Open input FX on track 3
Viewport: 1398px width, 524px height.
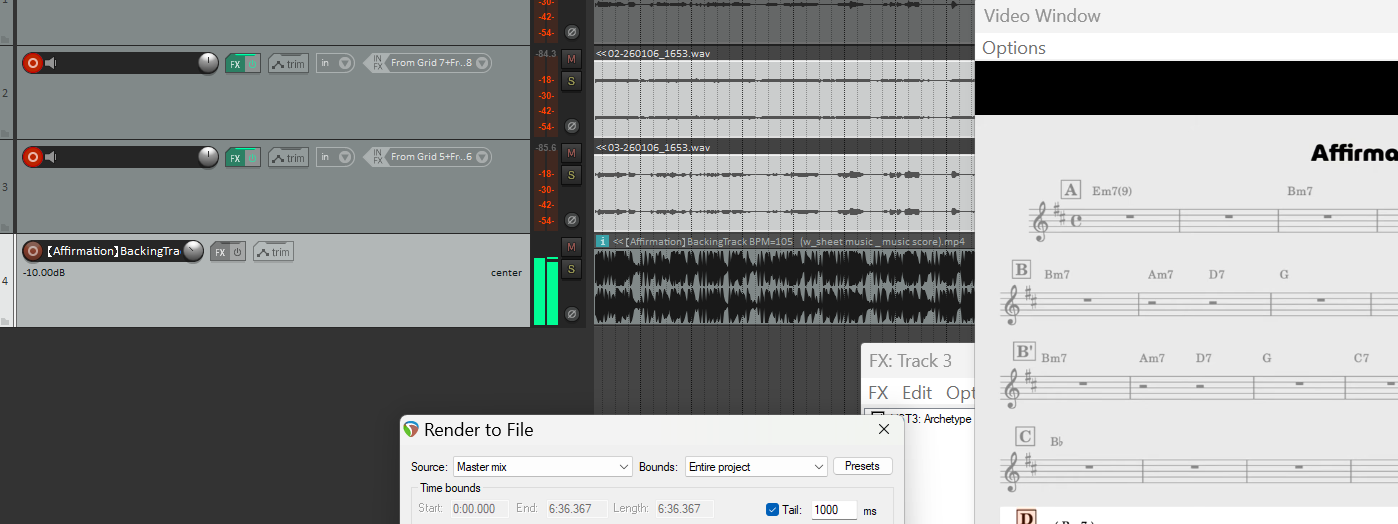(376, 157)
